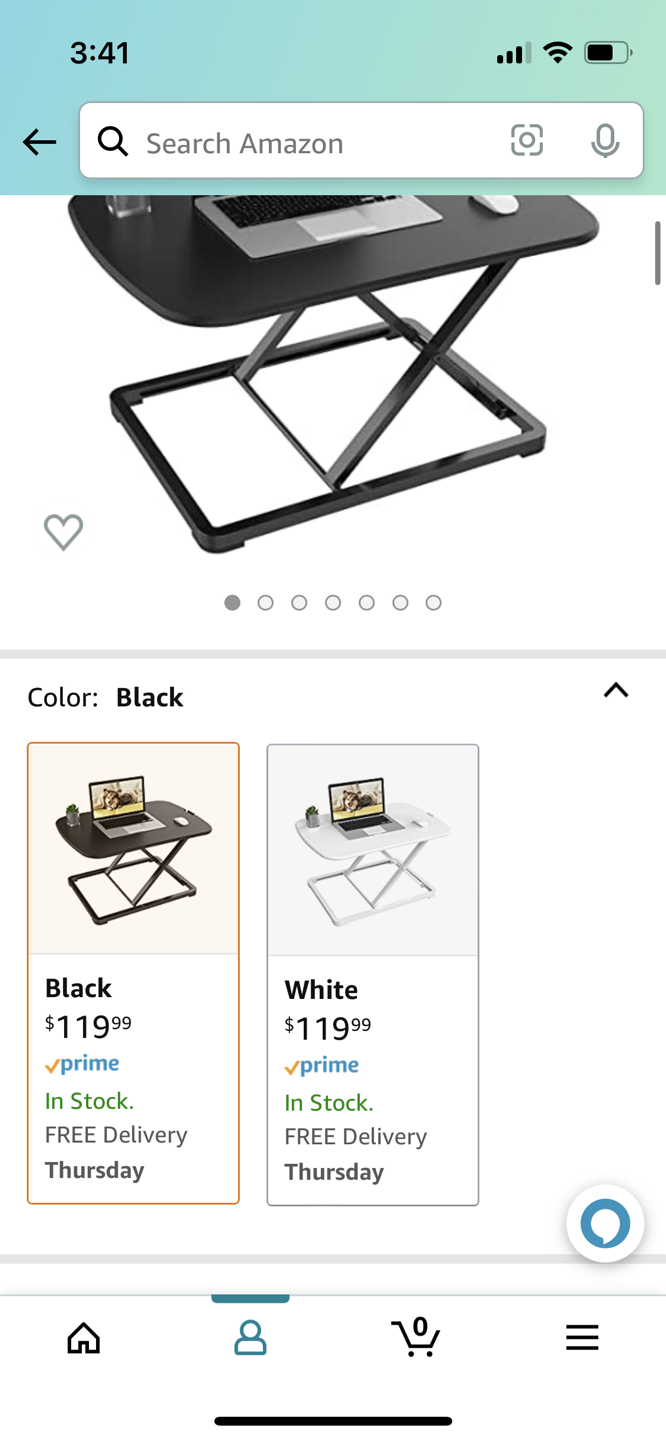Switch to the cart tab

click(416, 1337)
